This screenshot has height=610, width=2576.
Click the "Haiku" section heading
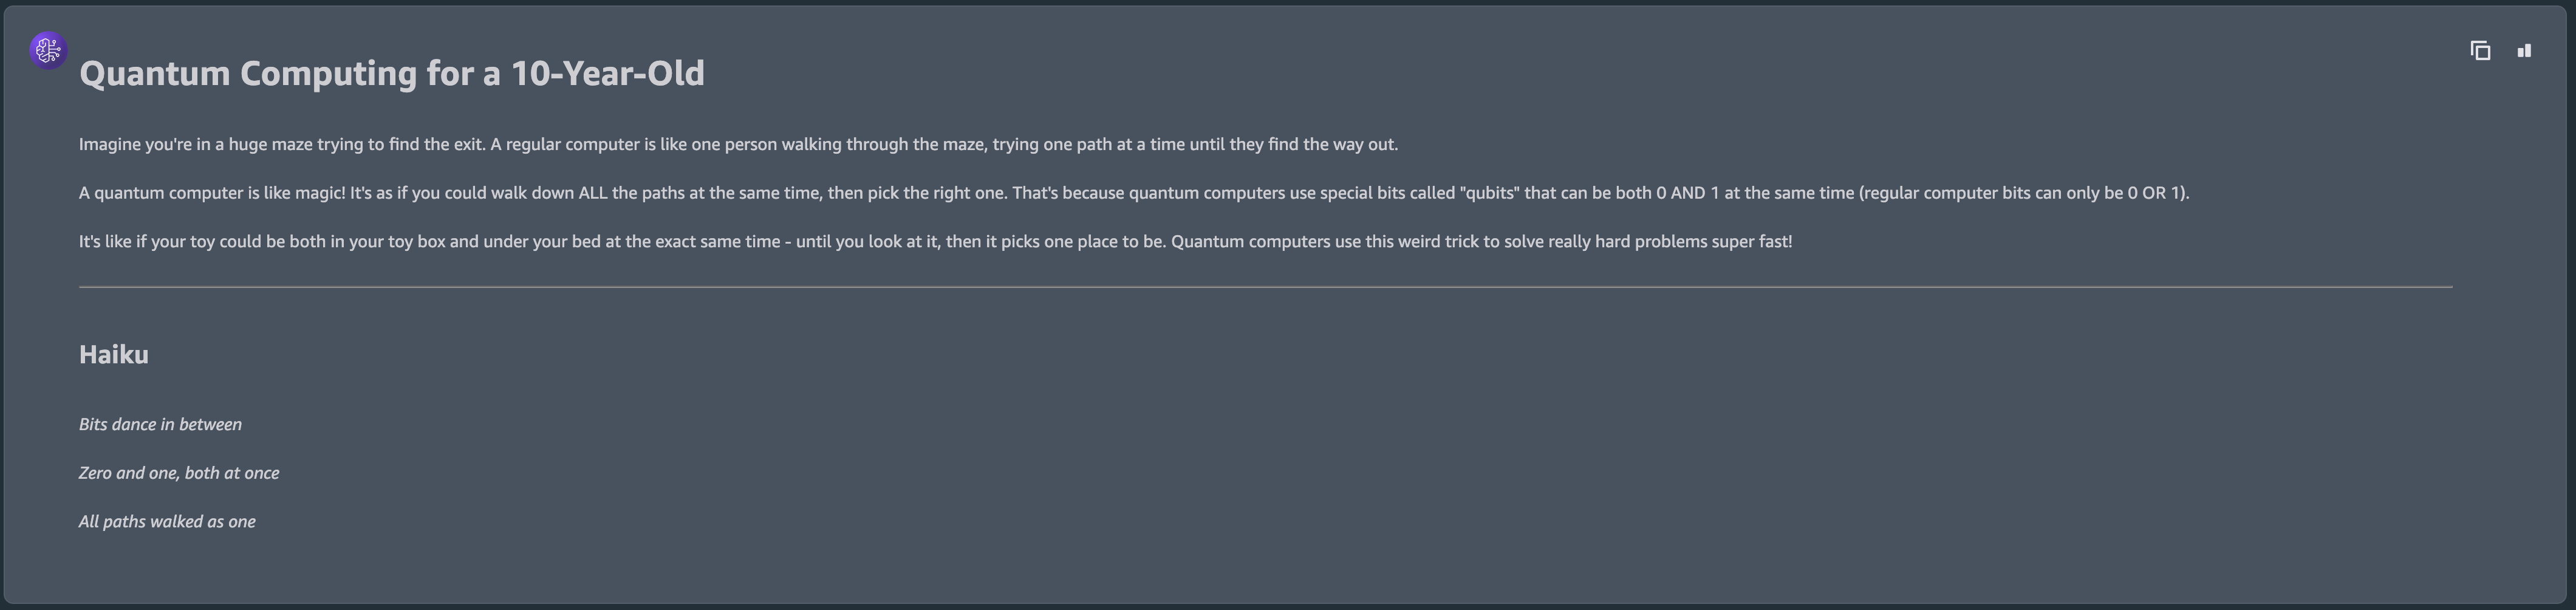coord(113,354)
